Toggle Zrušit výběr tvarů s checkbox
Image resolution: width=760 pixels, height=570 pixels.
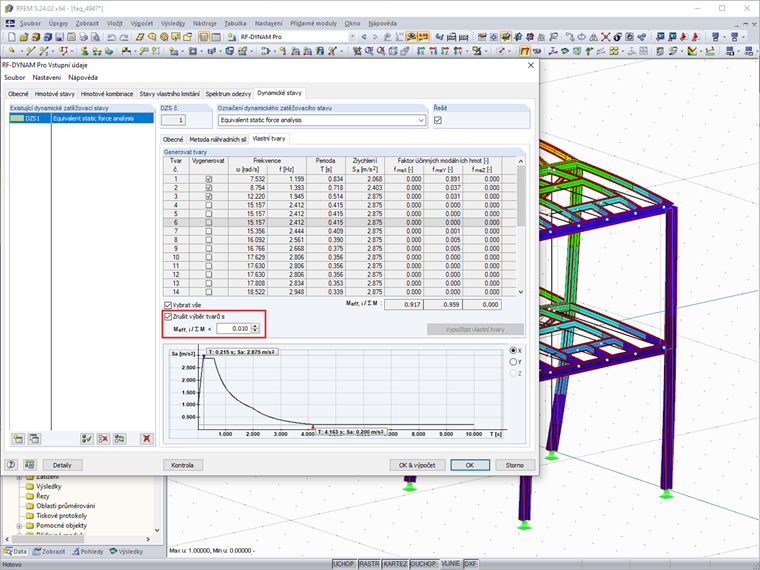(x=168, y=317)
